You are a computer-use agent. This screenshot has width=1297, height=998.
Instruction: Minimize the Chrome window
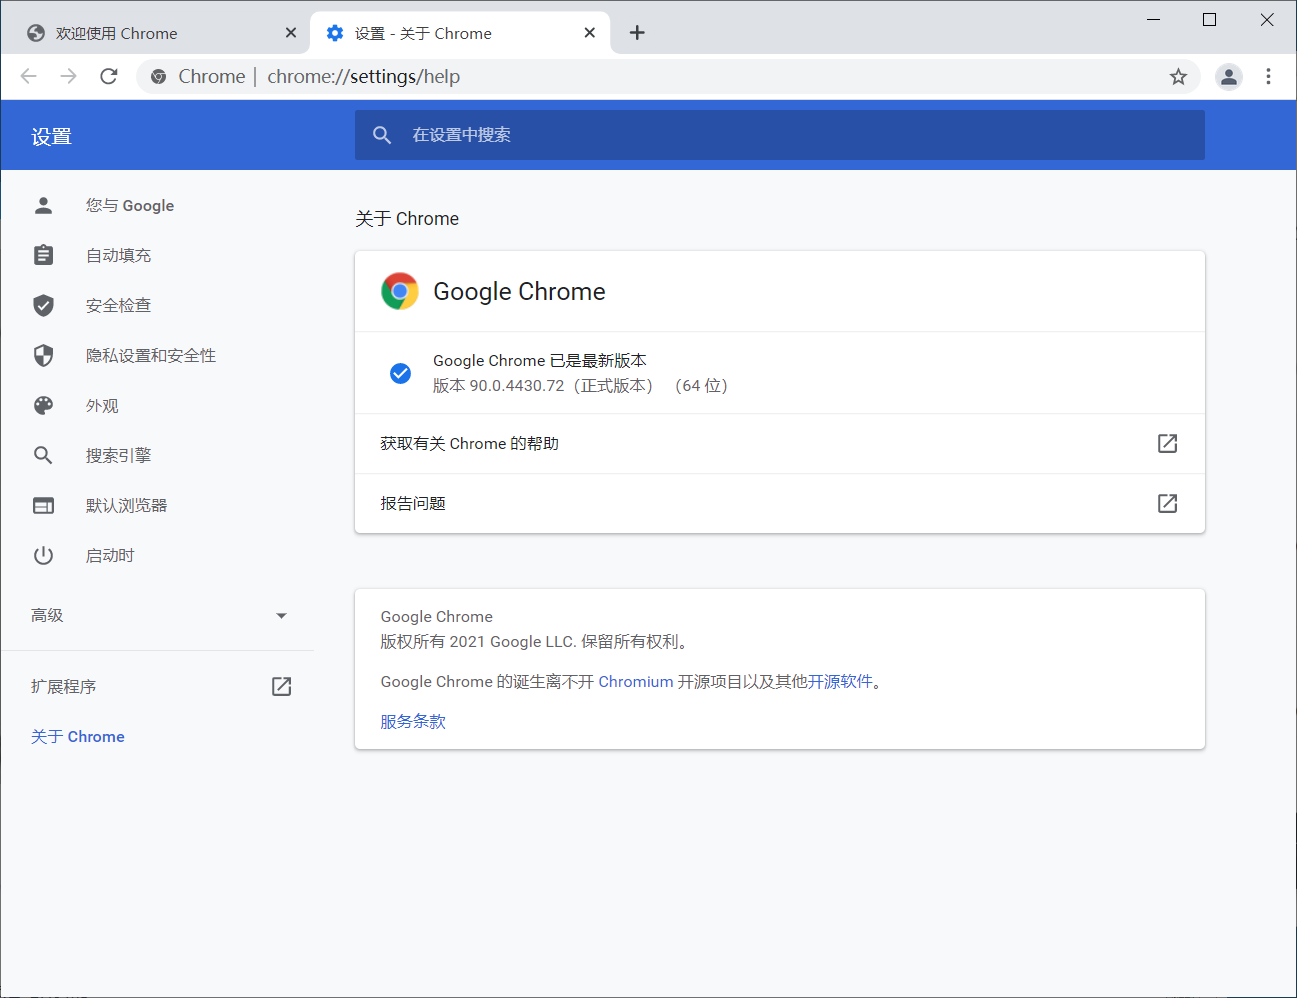coord(1153,19)
